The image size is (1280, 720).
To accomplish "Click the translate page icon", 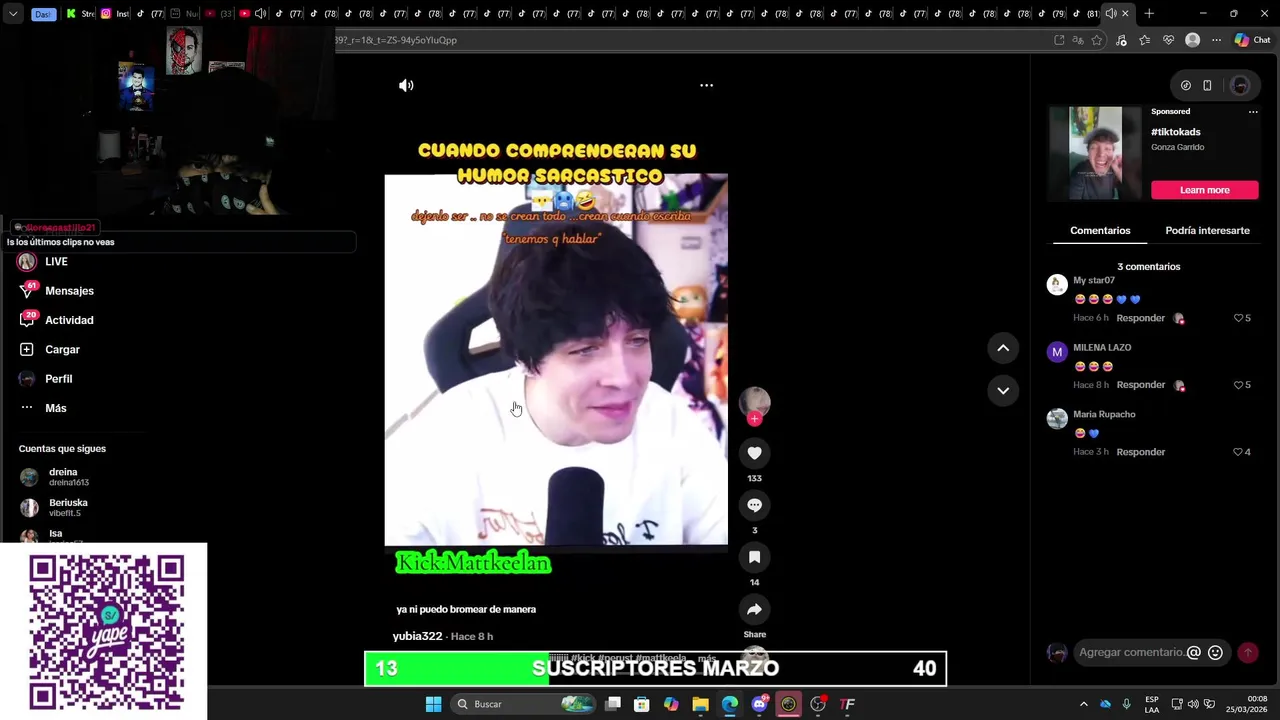I will point(1078,40).
